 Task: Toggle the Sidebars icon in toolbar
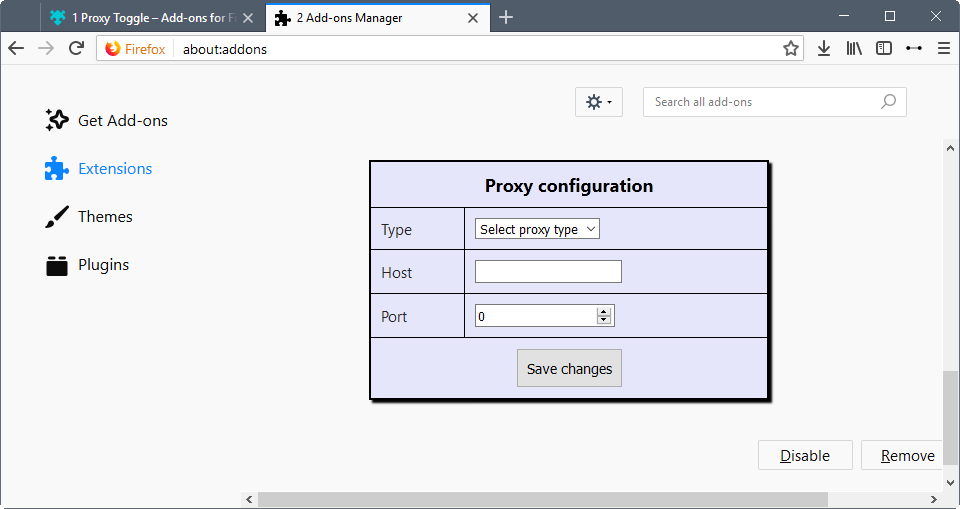coord(883,48)
